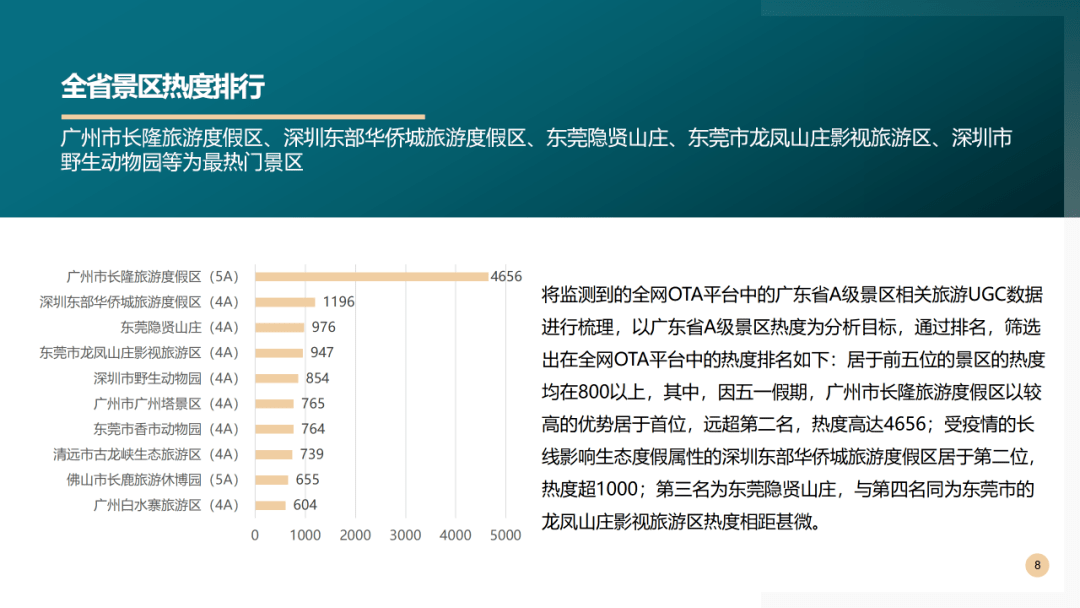Select the bar for 深圳市野生动物园
This screenshot has height=608, width=1080.
pyautogui.click(x=275, y=378)
